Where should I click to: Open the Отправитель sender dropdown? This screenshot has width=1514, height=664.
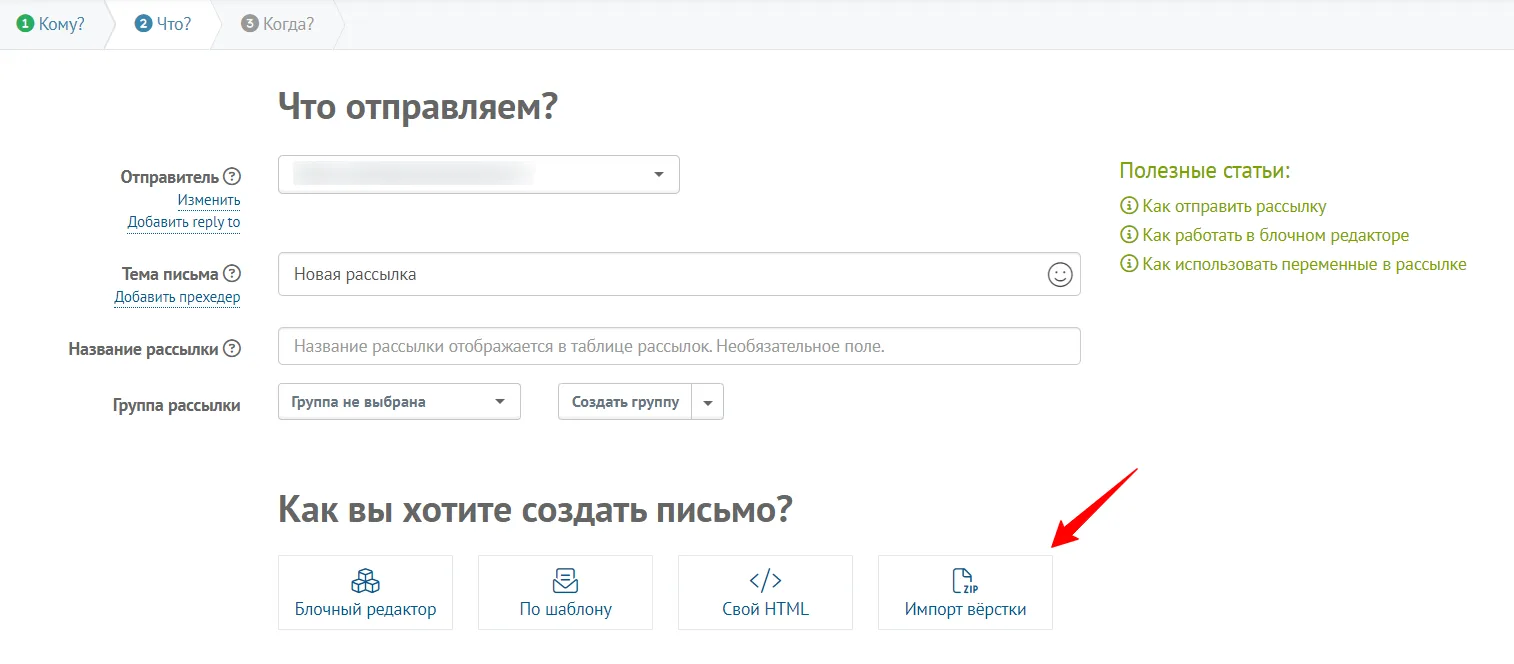click(x=479, y=174)
